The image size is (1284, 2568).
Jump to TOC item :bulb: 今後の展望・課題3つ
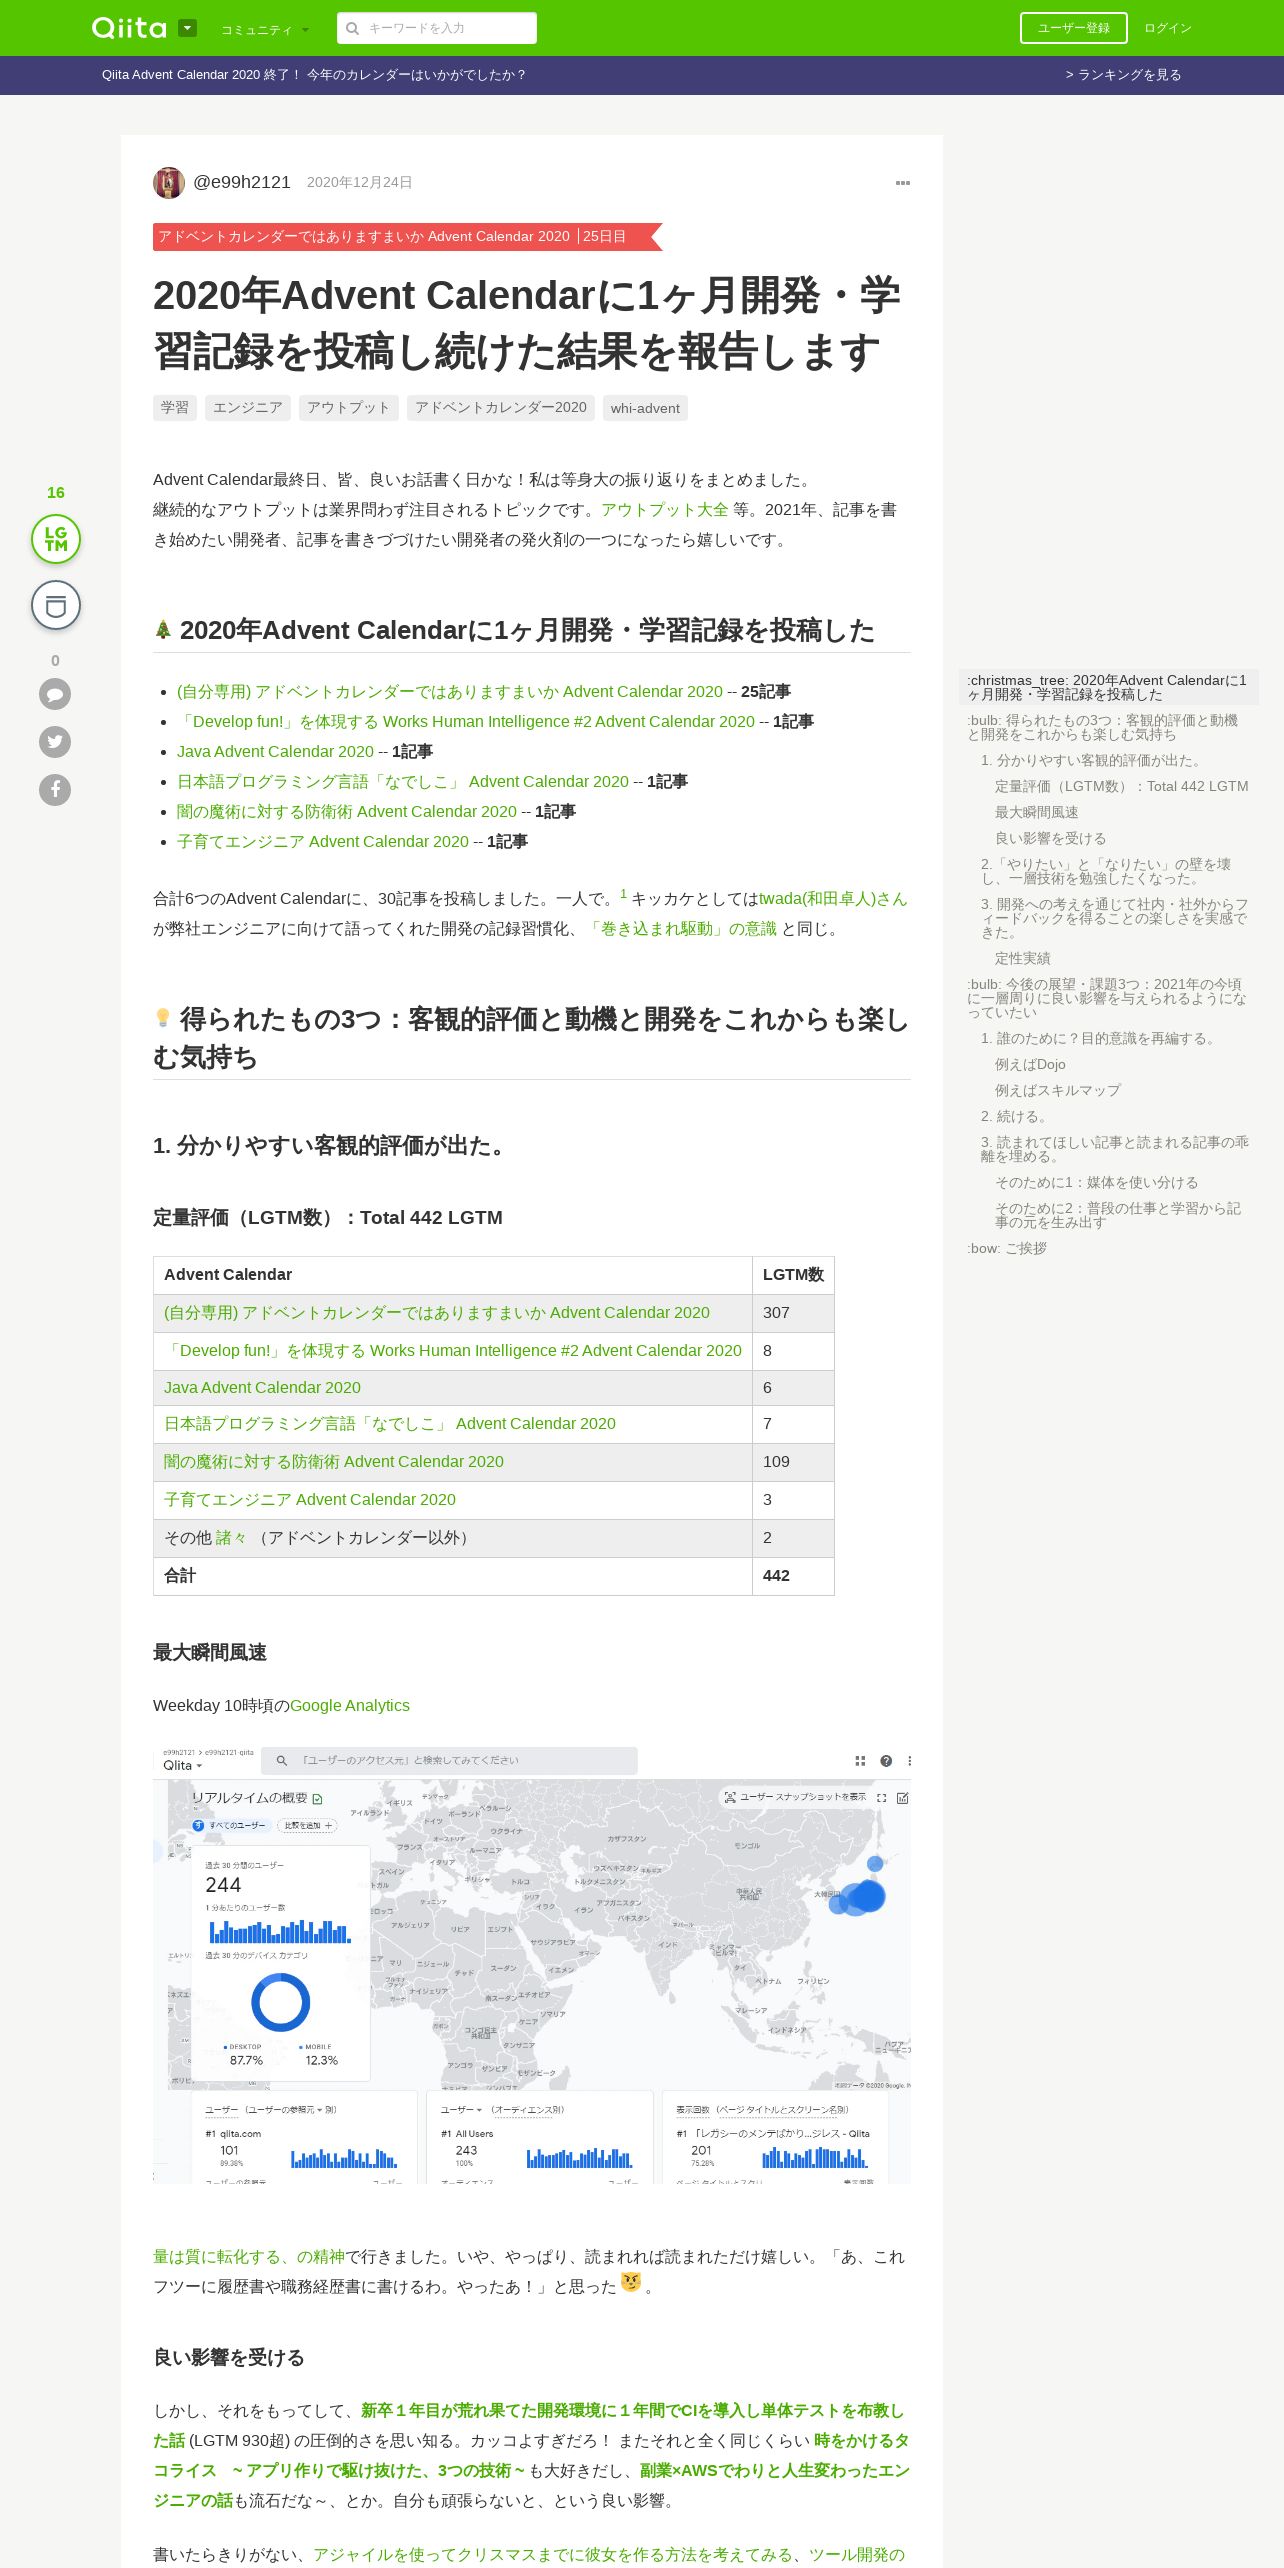click(x=1107, y=999)
